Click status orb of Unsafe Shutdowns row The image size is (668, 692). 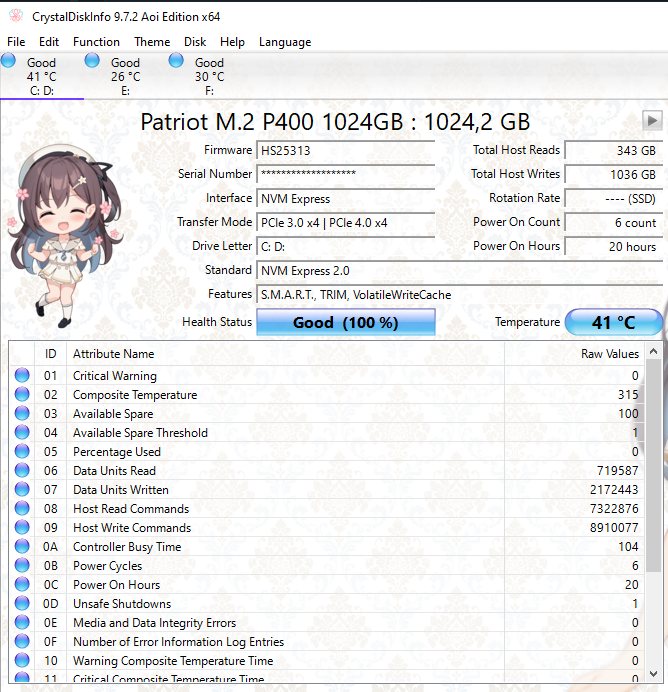pyautogui.click(x=22, y=603)
